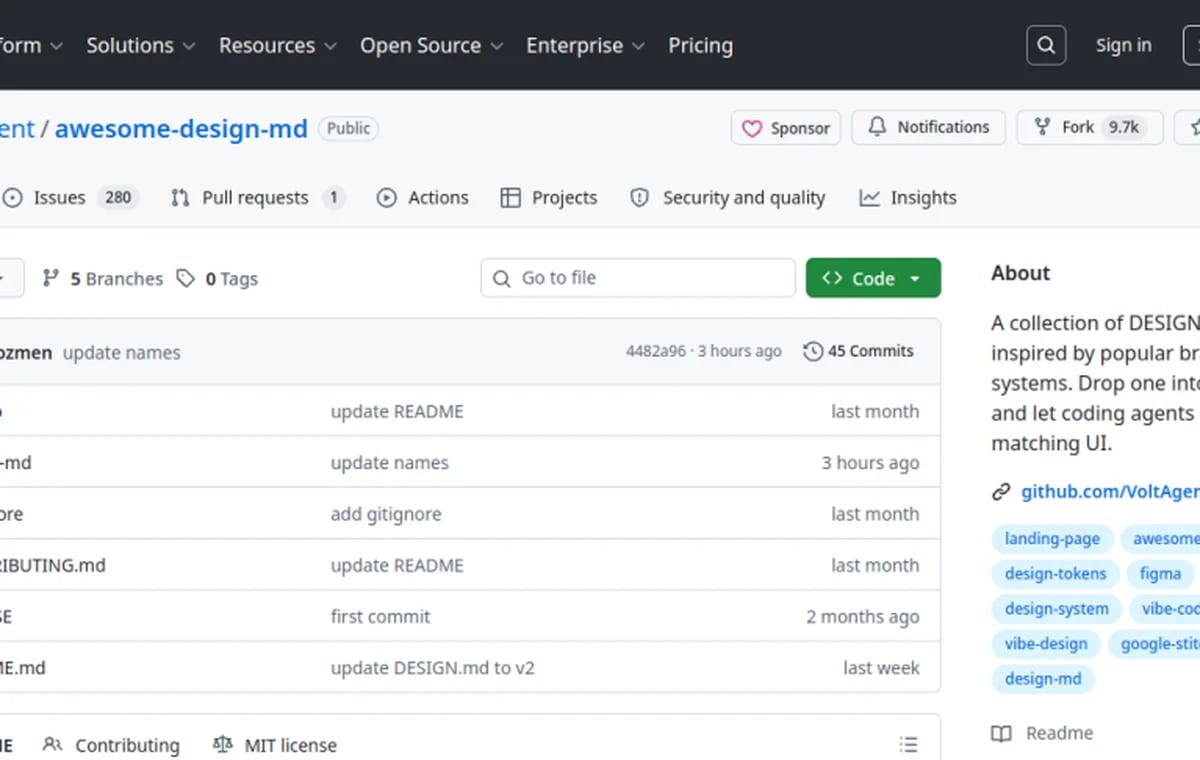Screen dimensions: 1200x760
Task: Click the Public visibility badge
Action: click(x=349, y=128)
